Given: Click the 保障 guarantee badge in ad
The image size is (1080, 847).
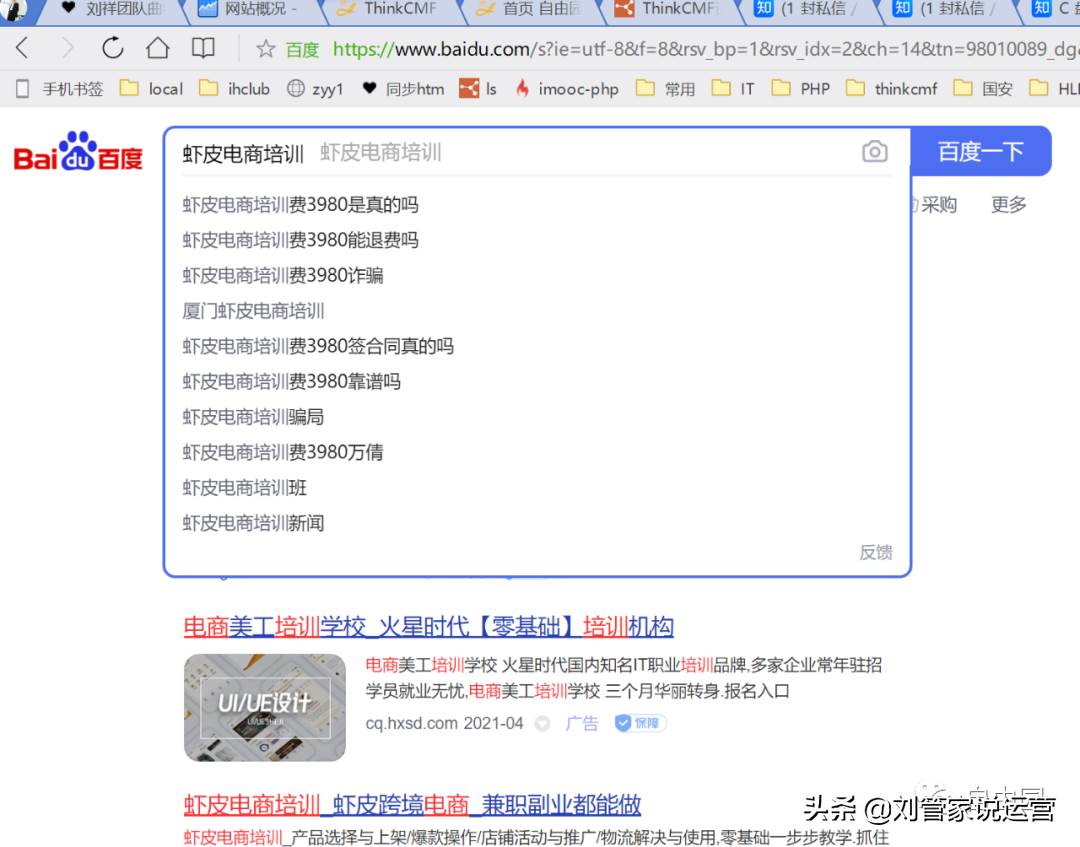Looking at the screenshot, I should [641, 723].
